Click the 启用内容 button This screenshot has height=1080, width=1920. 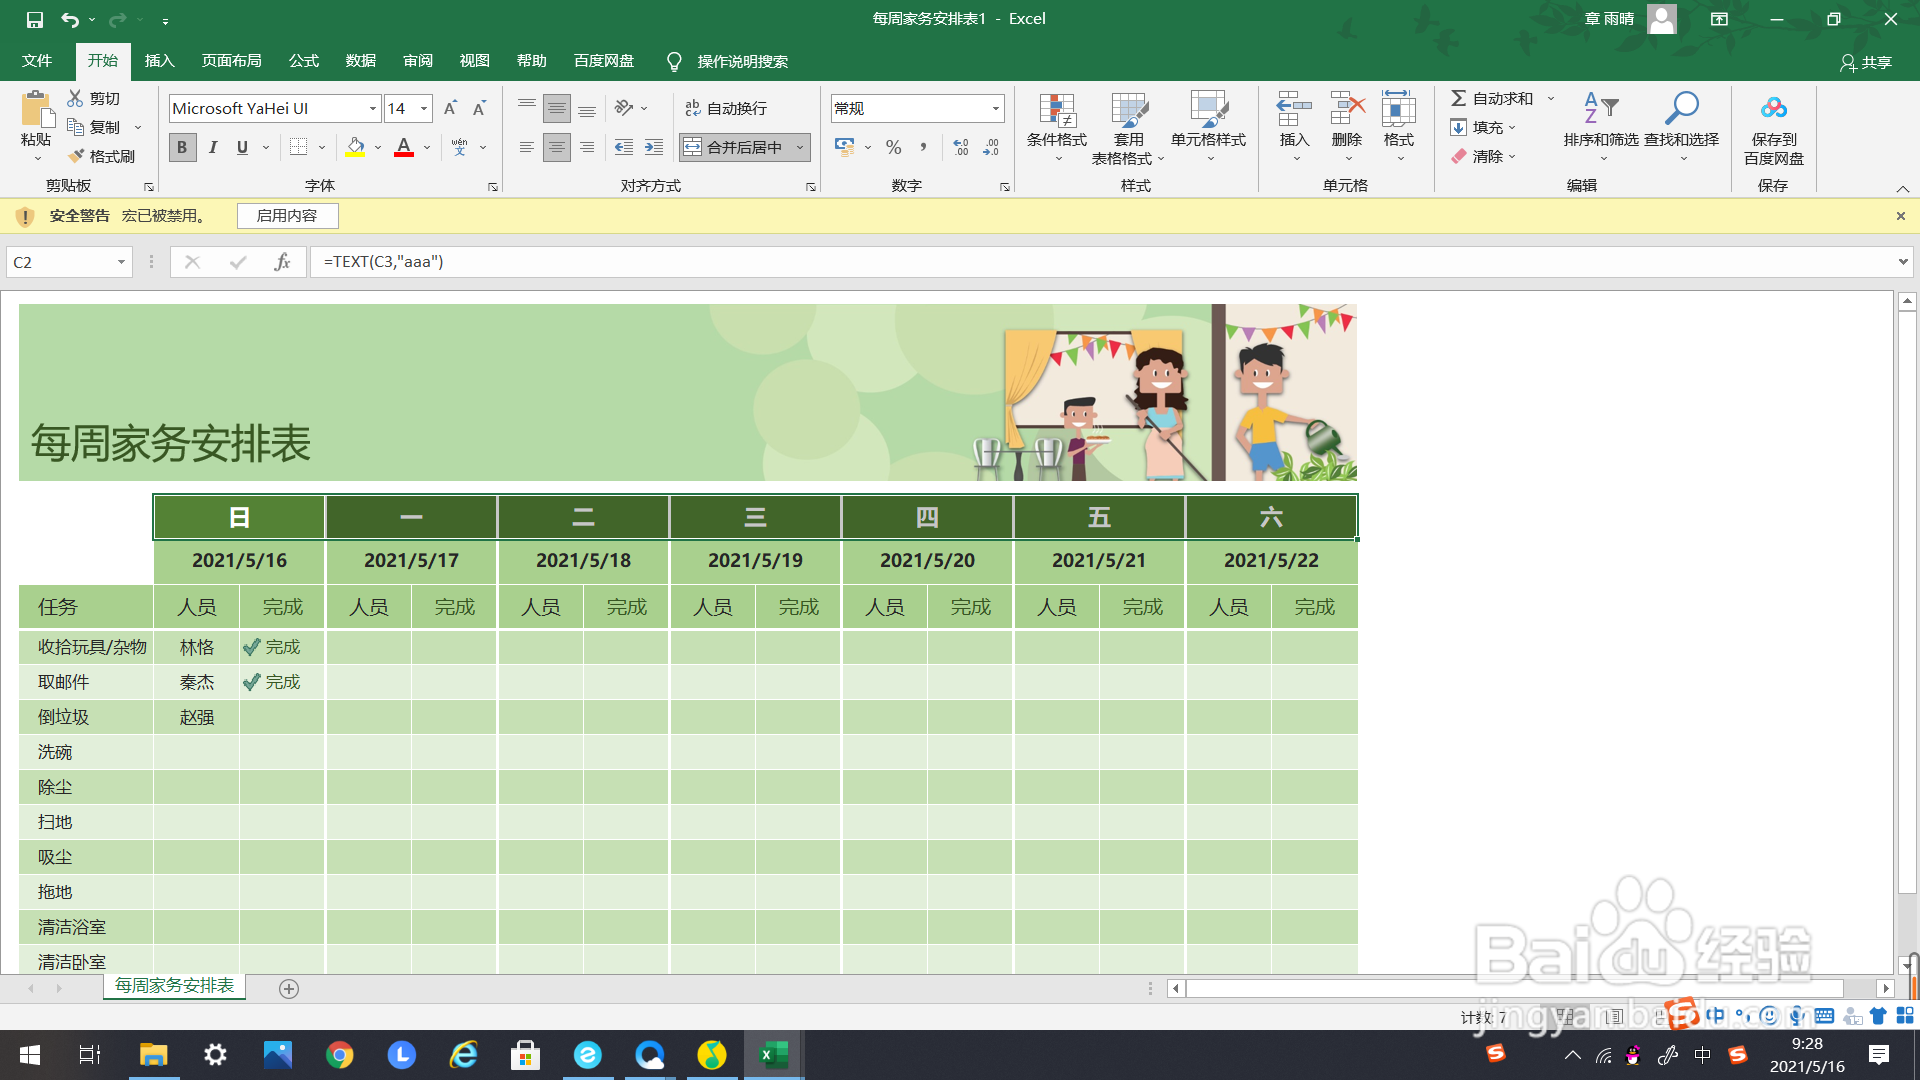287,216
